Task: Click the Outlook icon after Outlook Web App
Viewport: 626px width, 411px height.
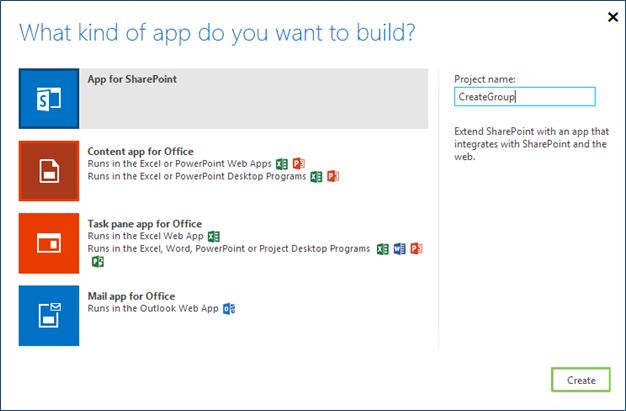Action: 229,309
